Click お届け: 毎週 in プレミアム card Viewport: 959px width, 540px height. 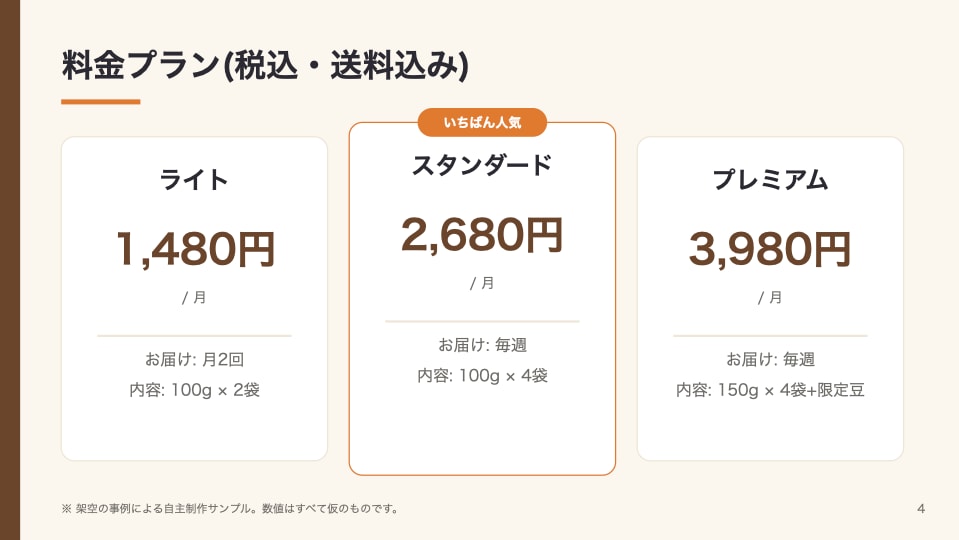(770, 359)
